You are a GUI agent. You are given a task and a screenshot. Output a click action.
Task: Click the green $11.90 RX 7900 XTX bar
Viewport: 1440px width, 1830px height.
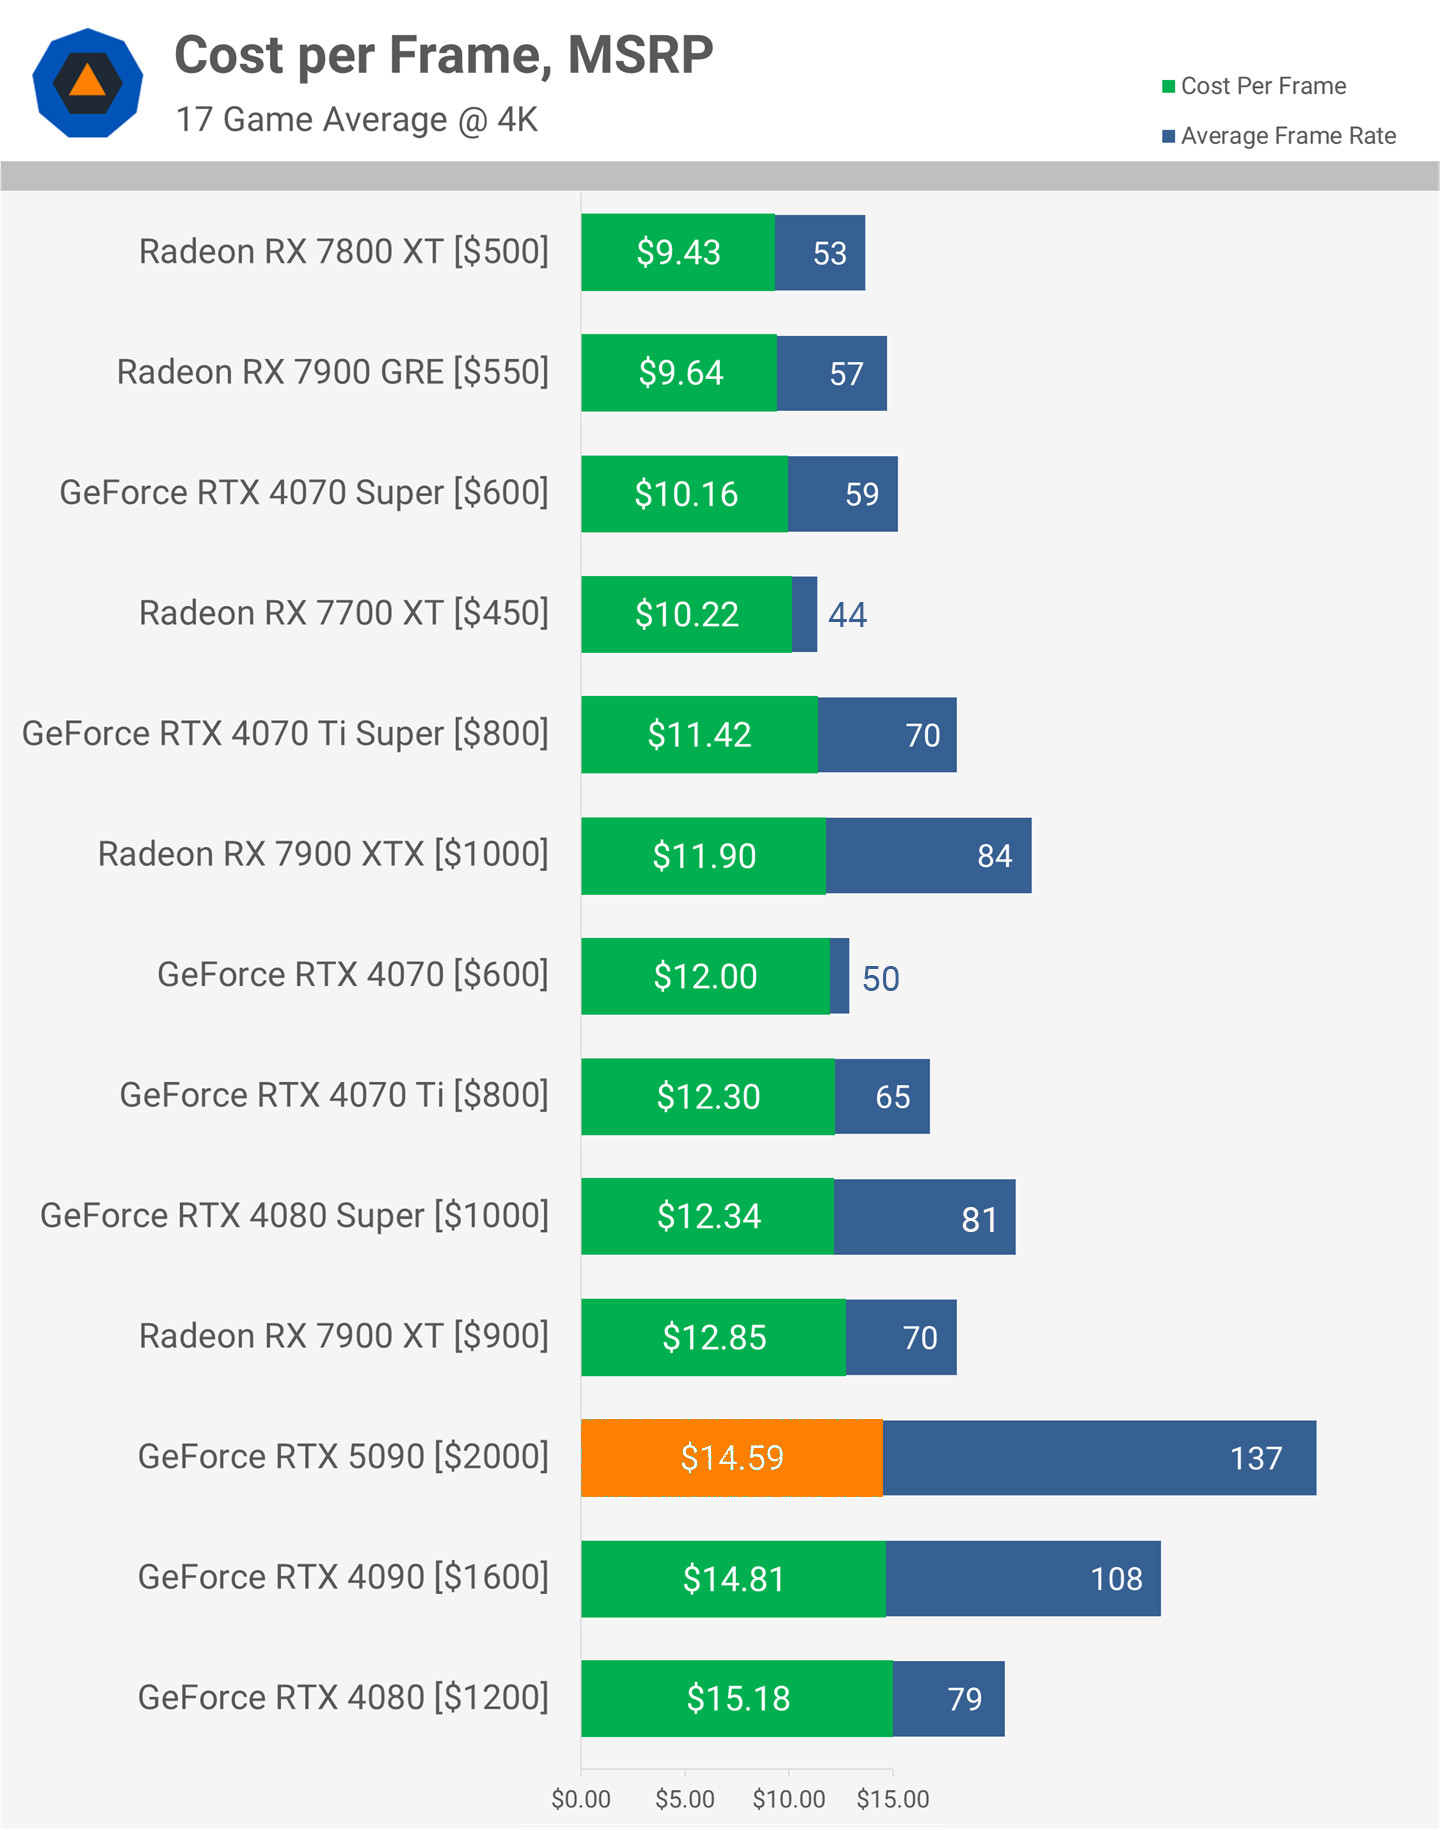click(x=703, y=855)
